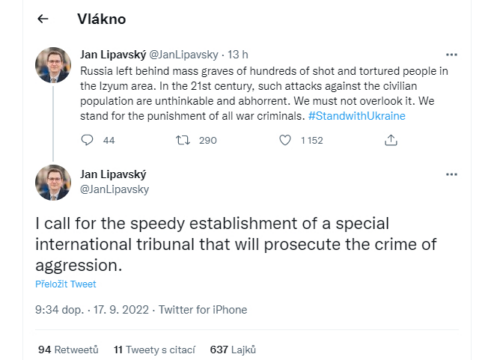Open Jan Lipavský's avatar on the first tweet
This screenshot has width=485, height=360.
[x=53, y=65]
